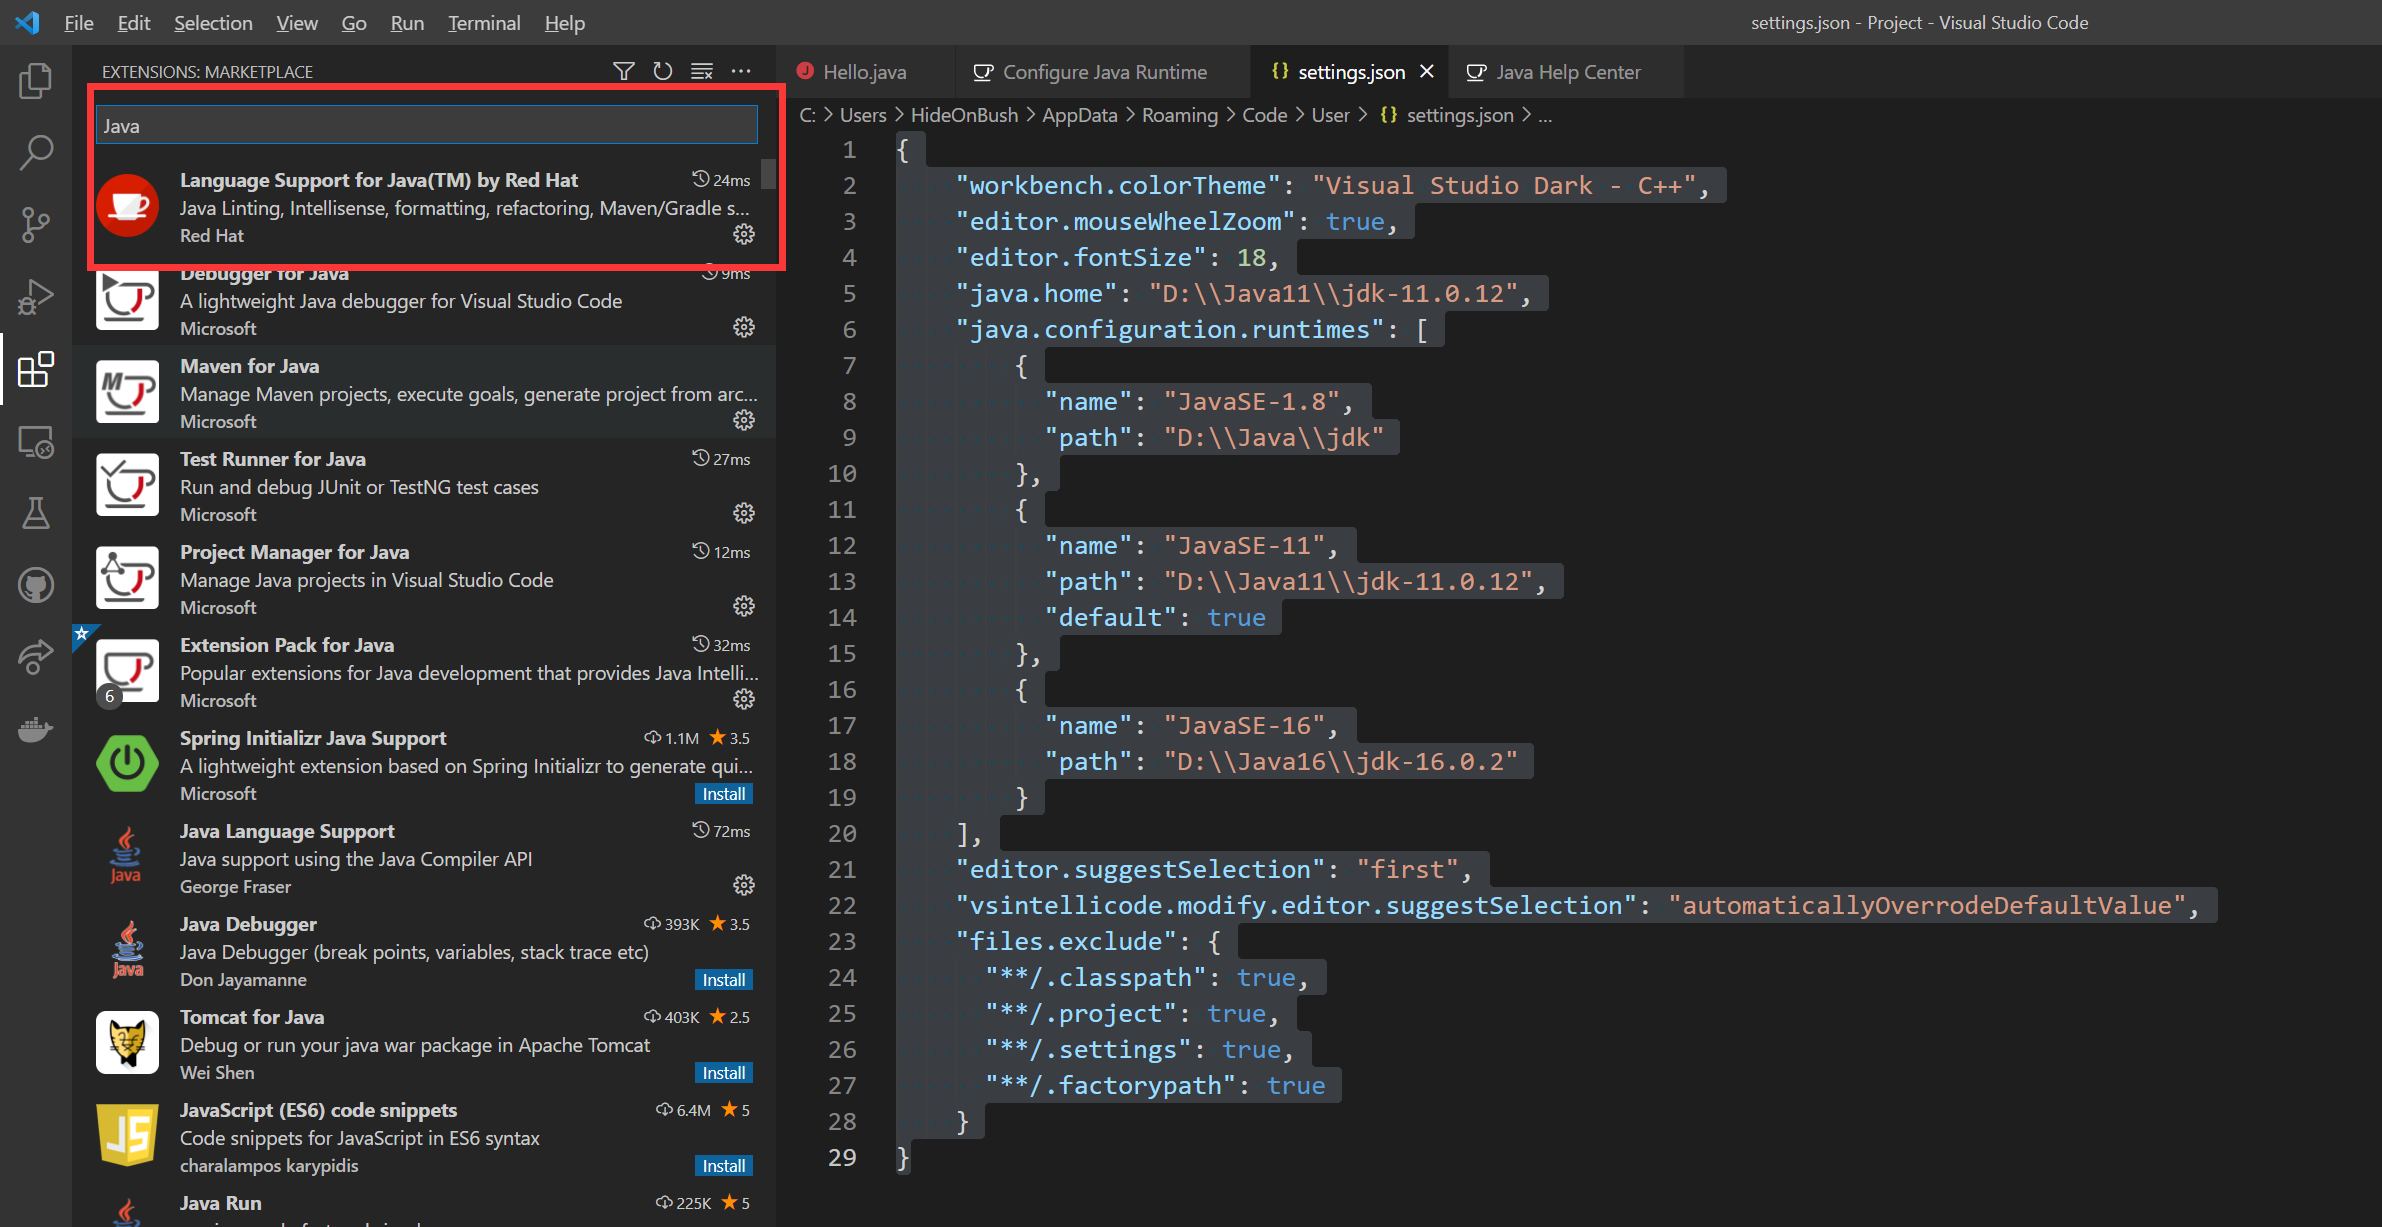
Task: Clear extensions search results
Action: 702,72
